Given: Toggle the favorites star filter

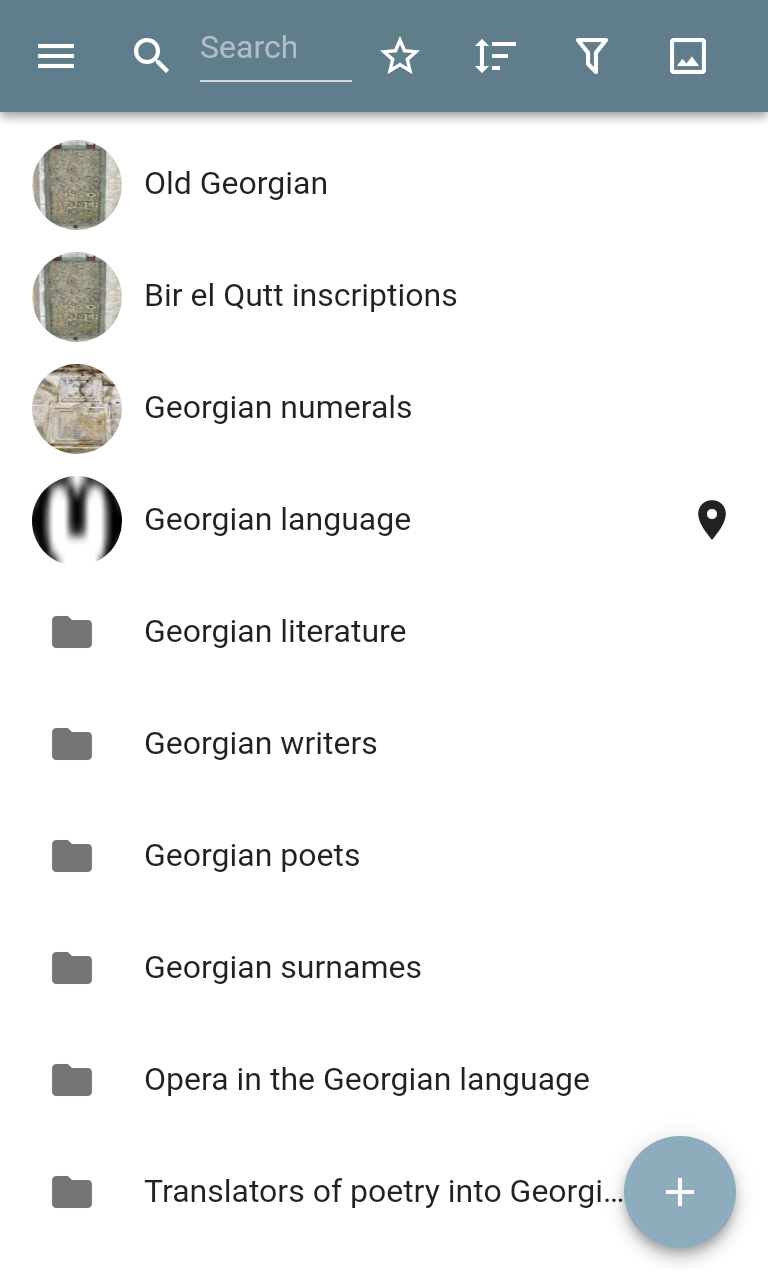Looking at the screenshot, I should [x=400, y=56].
